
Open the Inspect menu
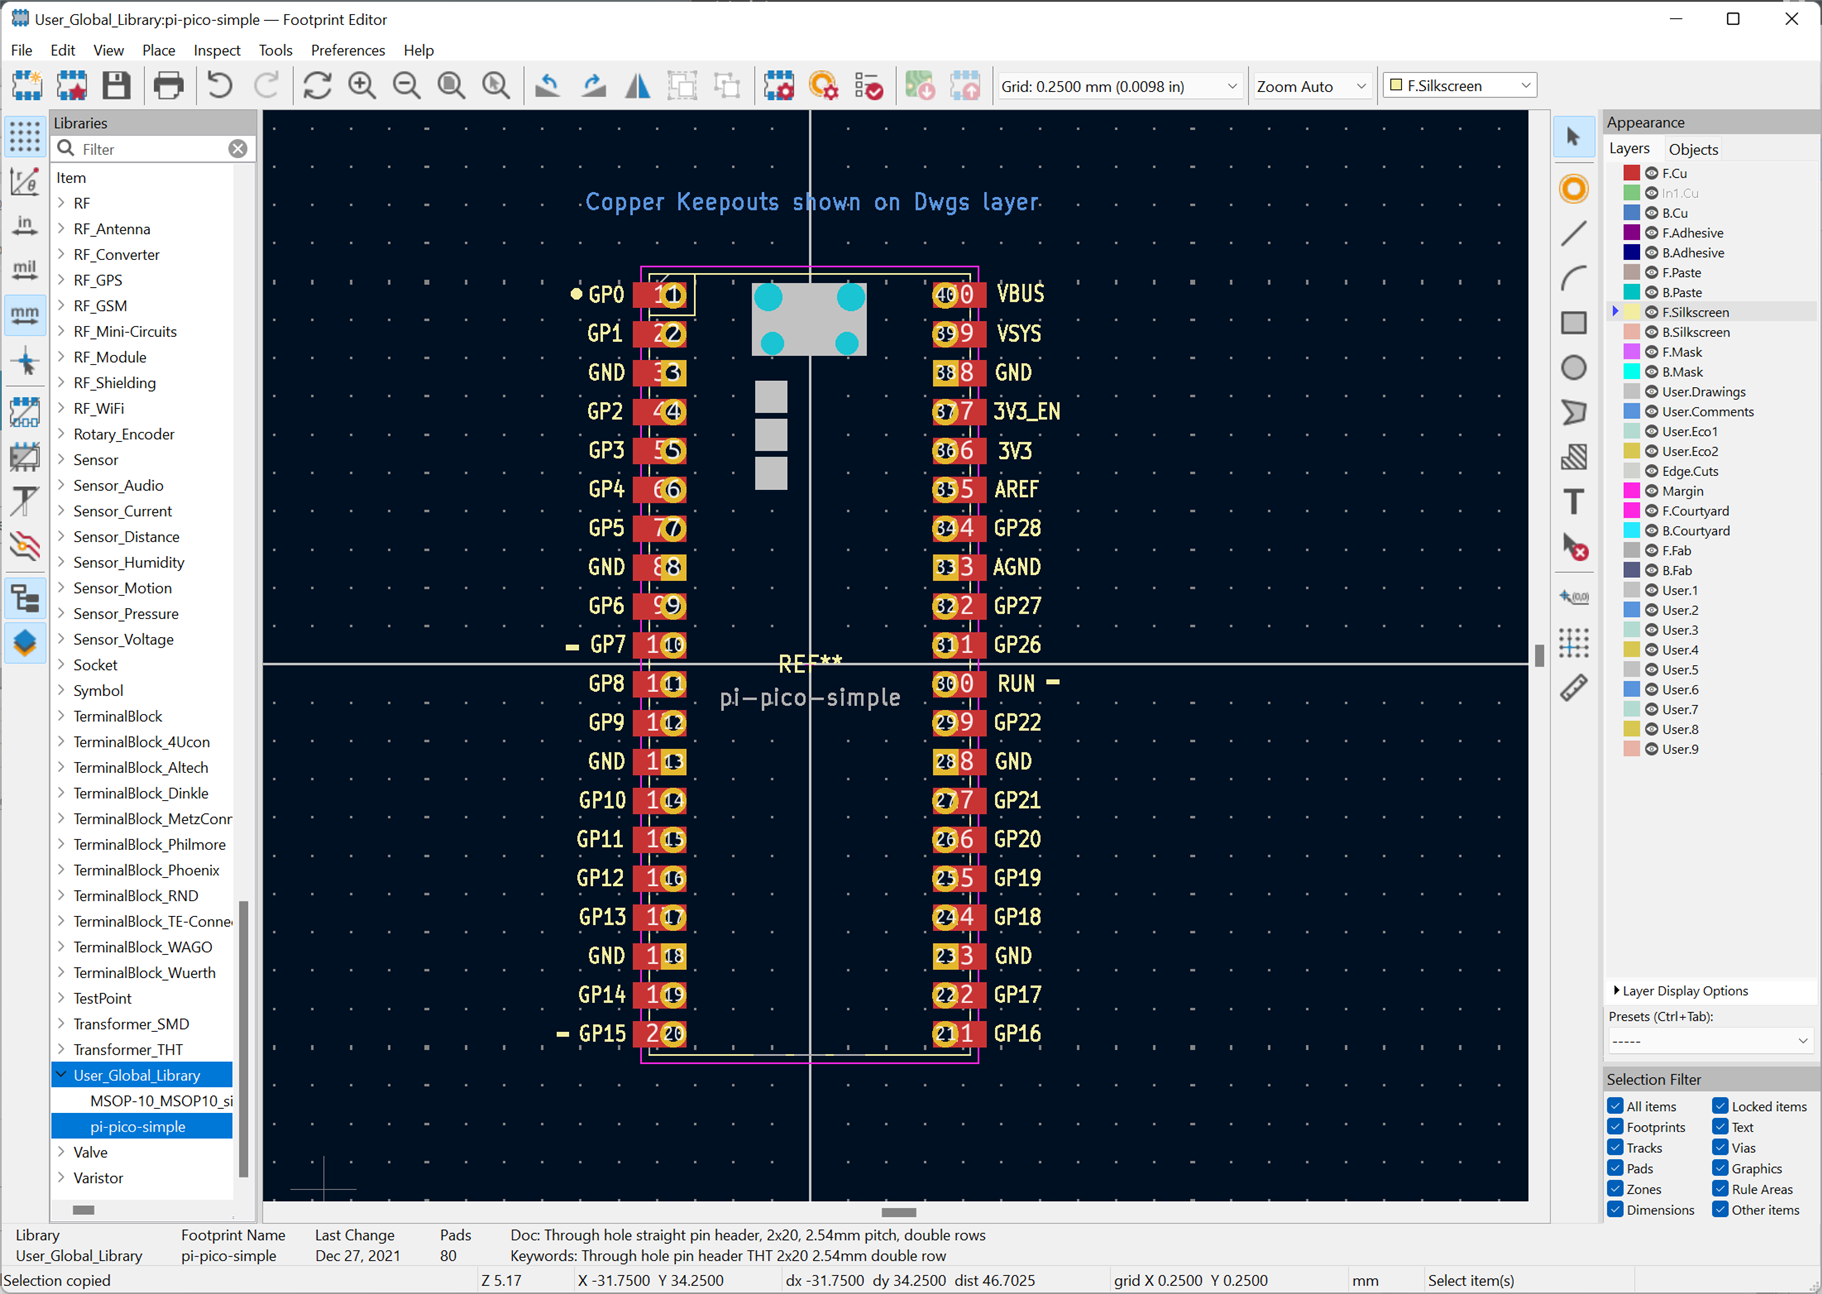217,50
